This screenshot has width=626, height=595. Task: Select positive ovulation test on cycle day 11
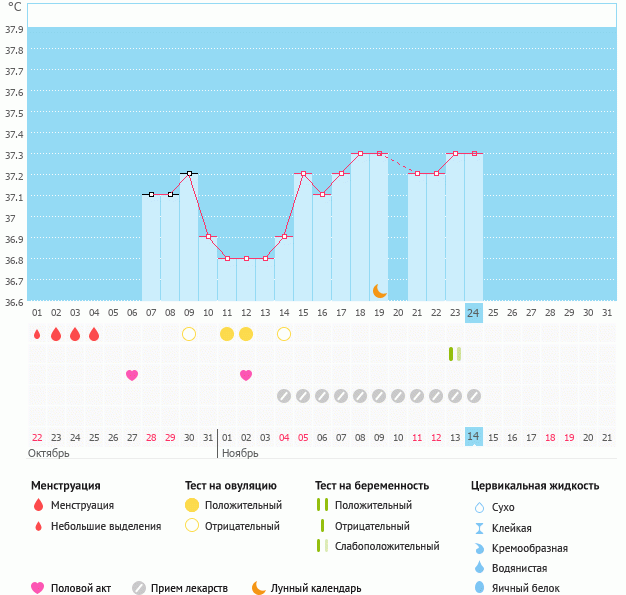(x=227, y=333)
